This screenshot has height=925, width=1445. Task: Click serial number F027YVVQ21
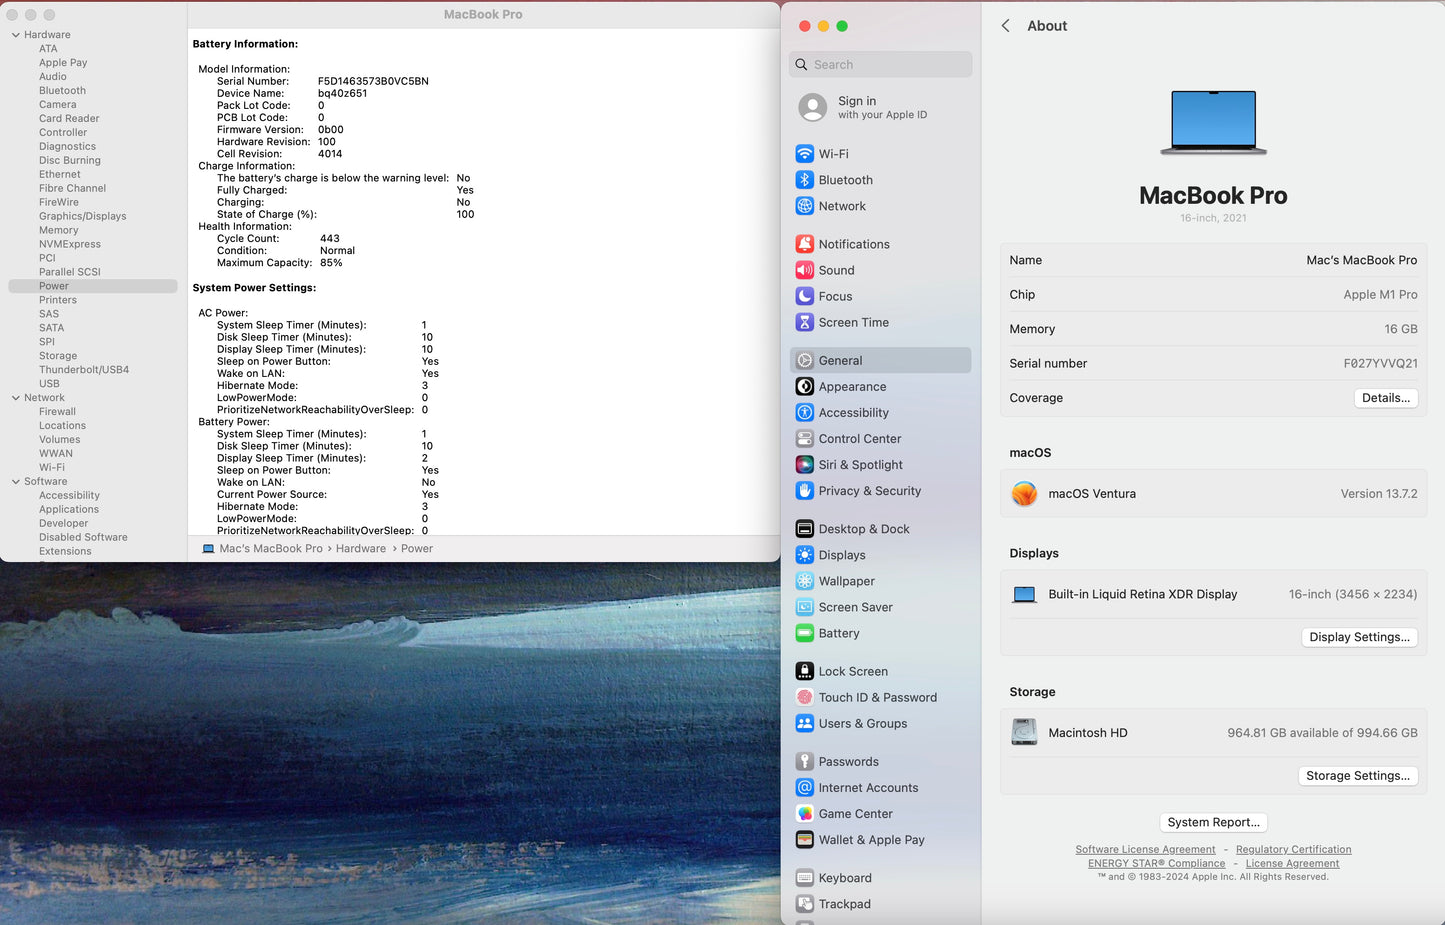coord(1380,363)
